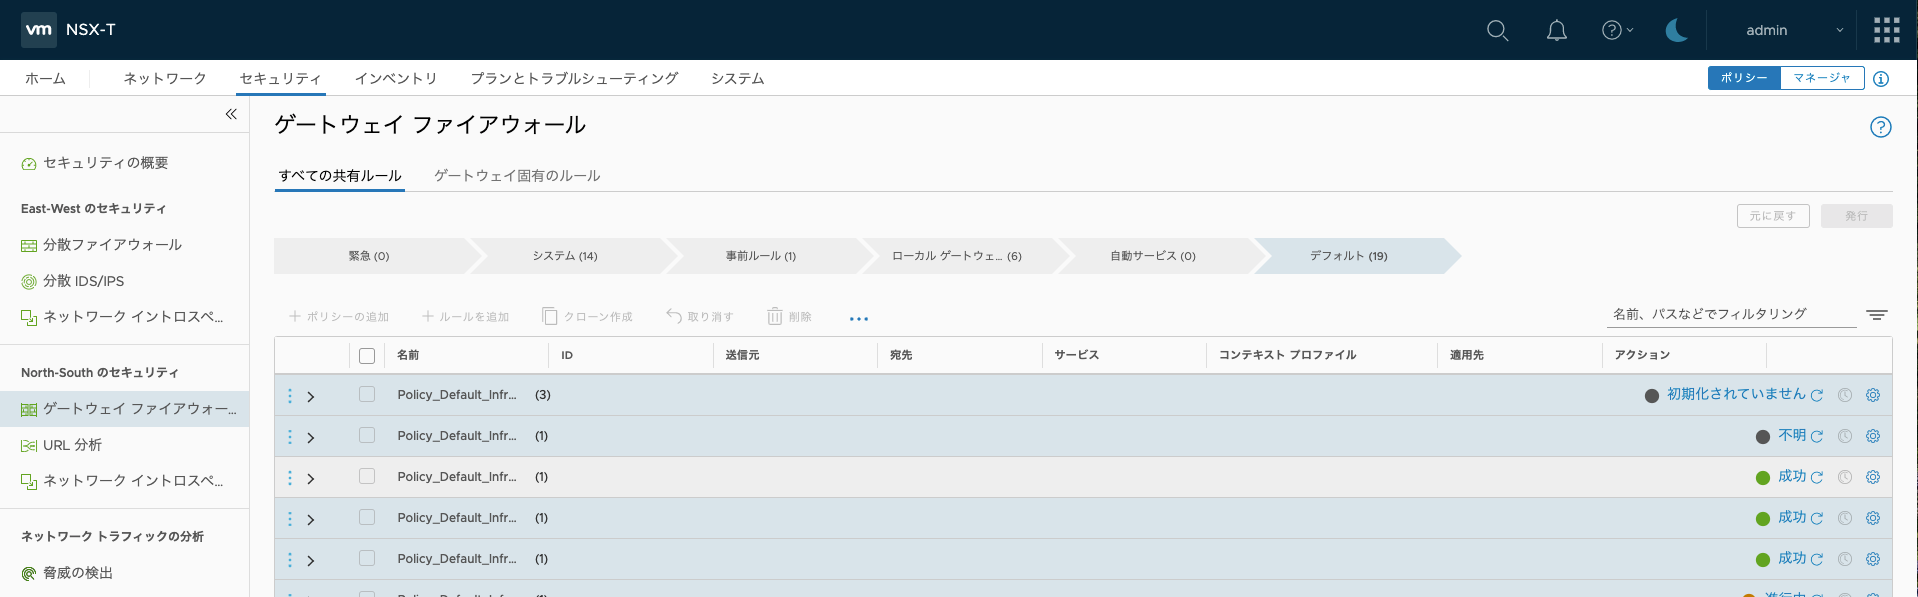Image resolution: width=1918 pixels, height=597 pixels.
Task: Open row menu dots for 不明 policy
Action: point(290,437)
